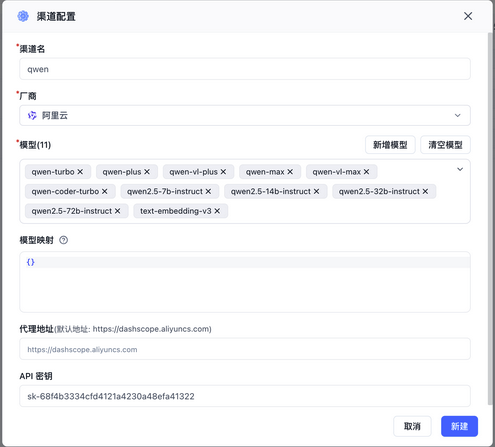Click 取消 to cancel
Viewport: 495px width, 447px height.
pyautogui.click(x=412, y=426)
